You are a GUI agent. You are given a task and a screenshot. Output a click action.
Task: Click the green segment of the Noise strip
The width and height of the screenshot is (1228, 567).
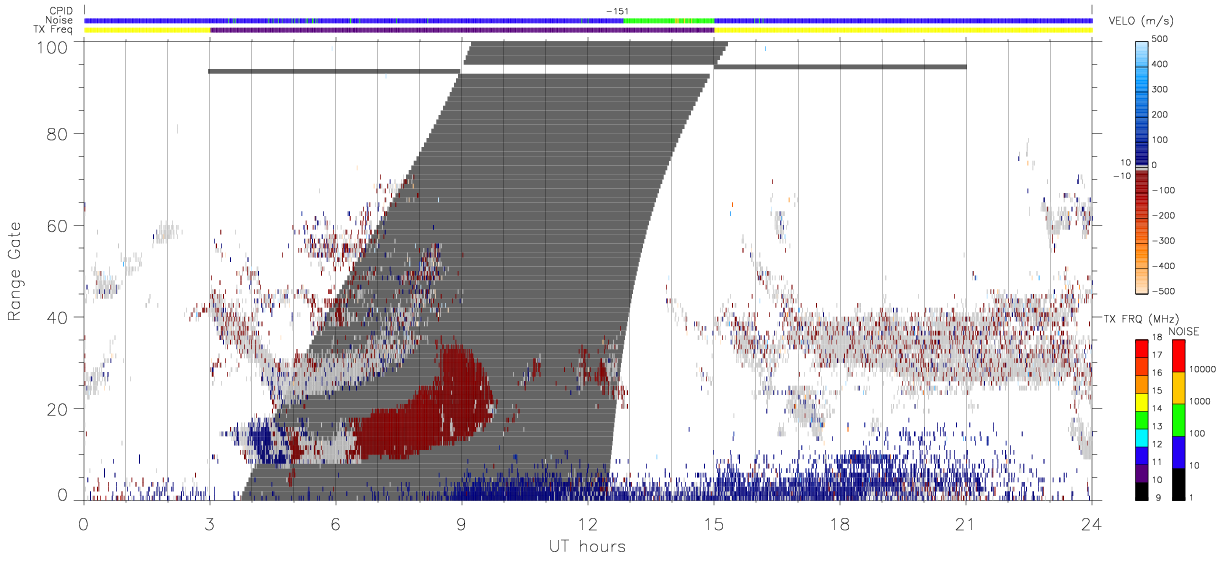tap(668, 20)
